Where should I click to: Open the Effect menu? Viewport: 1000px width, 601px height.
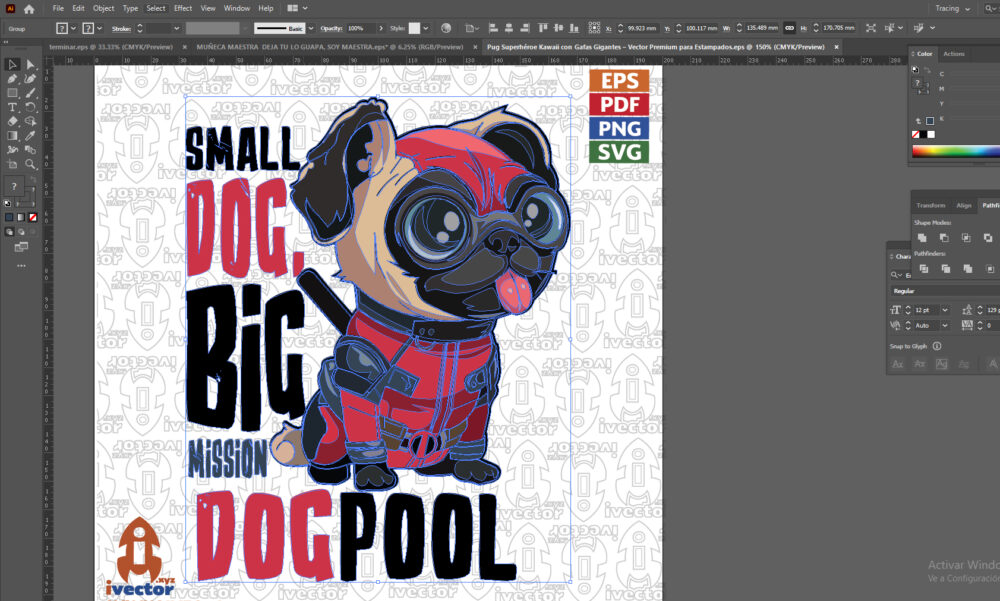click(183, 8)
